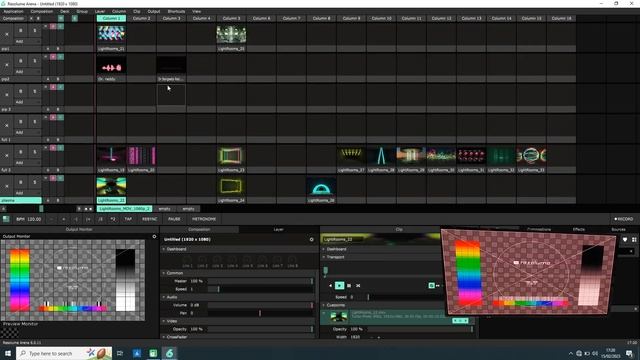Double the BPM with *2 button
The width and height of the screenshot is (640, 360).
tap(113, 219)
